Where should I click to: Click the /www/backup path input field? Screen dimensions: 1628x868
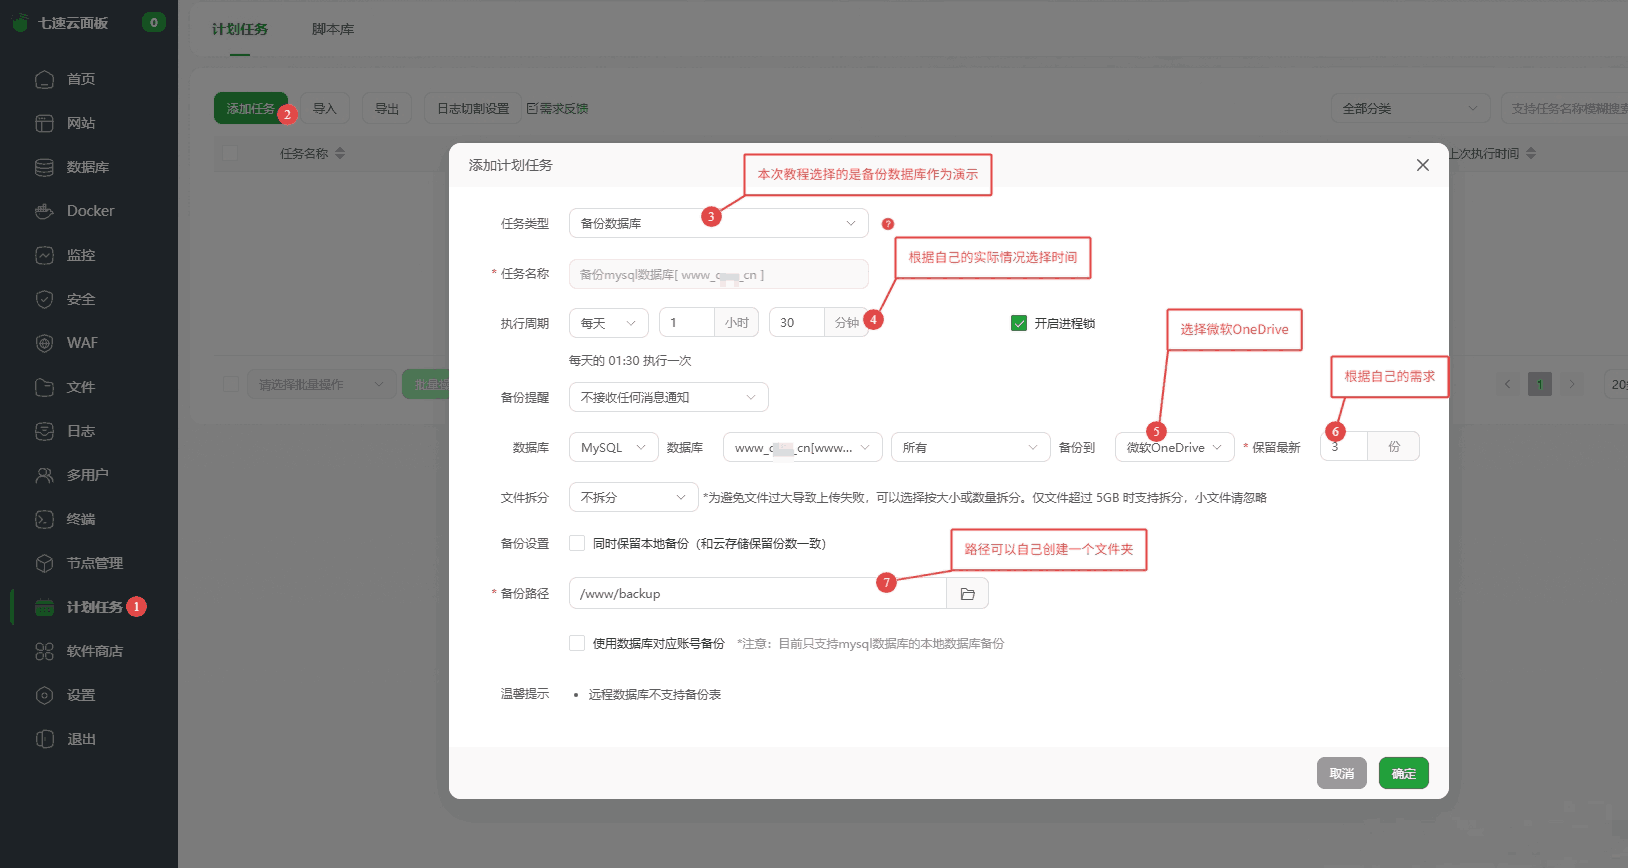[x=757, y=593]
